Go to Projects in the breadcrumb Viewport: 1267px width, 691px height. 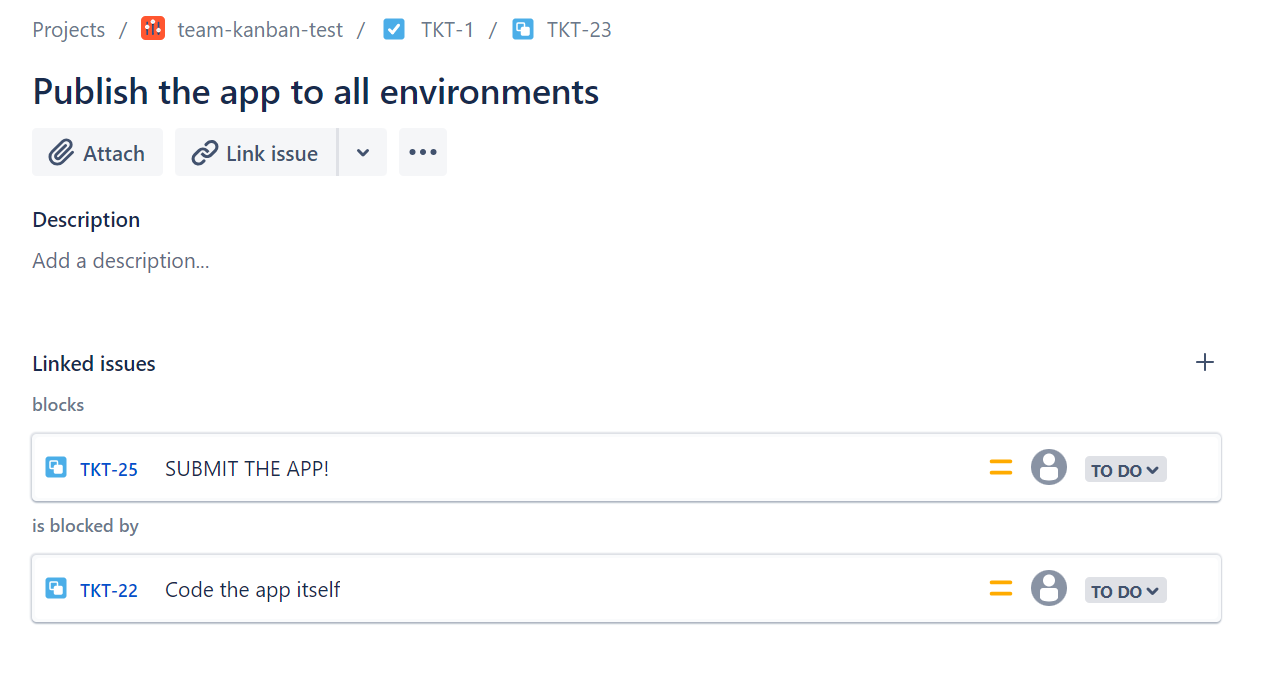tap(68, 29)
